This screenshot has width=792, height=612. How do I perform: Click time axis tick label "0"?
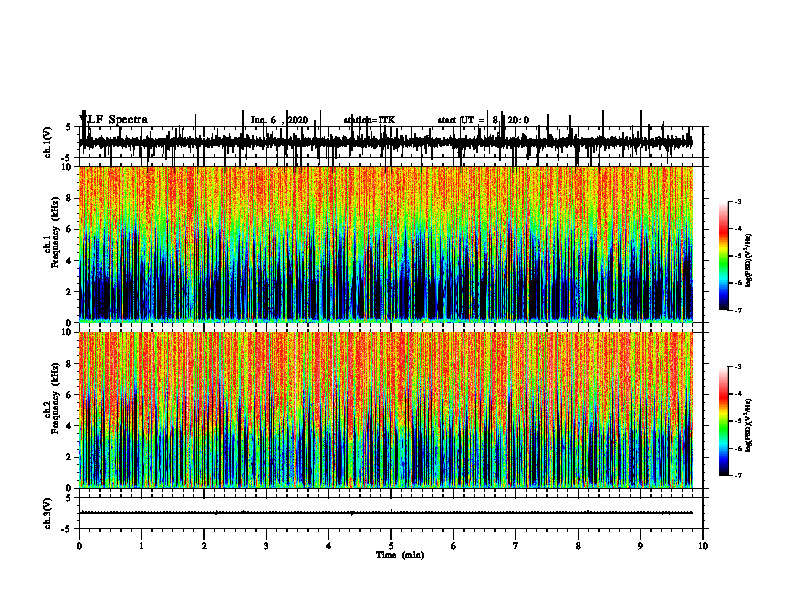coord(79,546)
